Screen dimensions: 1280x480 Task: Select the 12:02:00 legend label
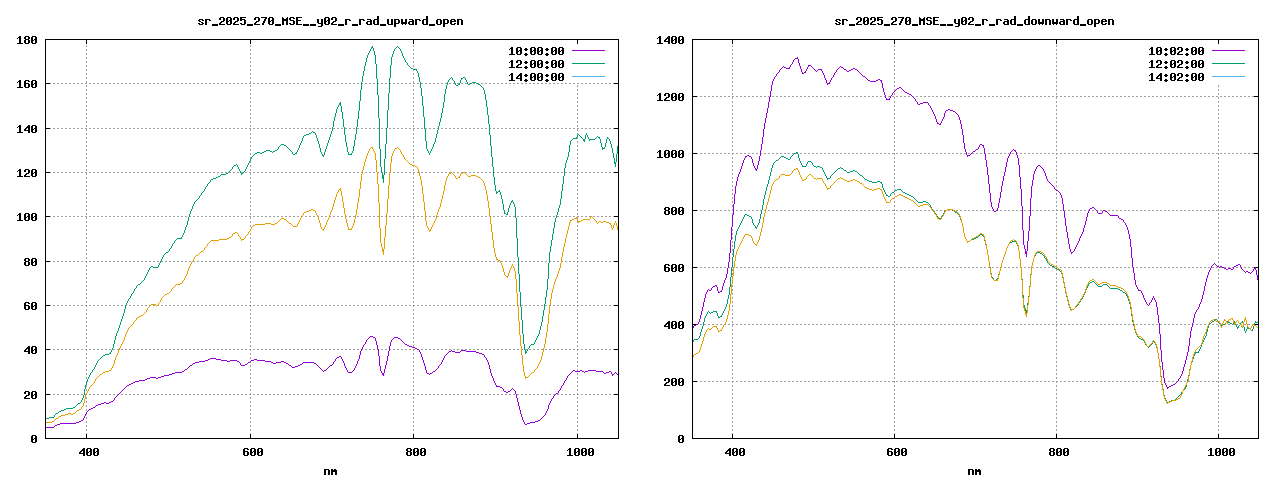tap(1176, 64)
